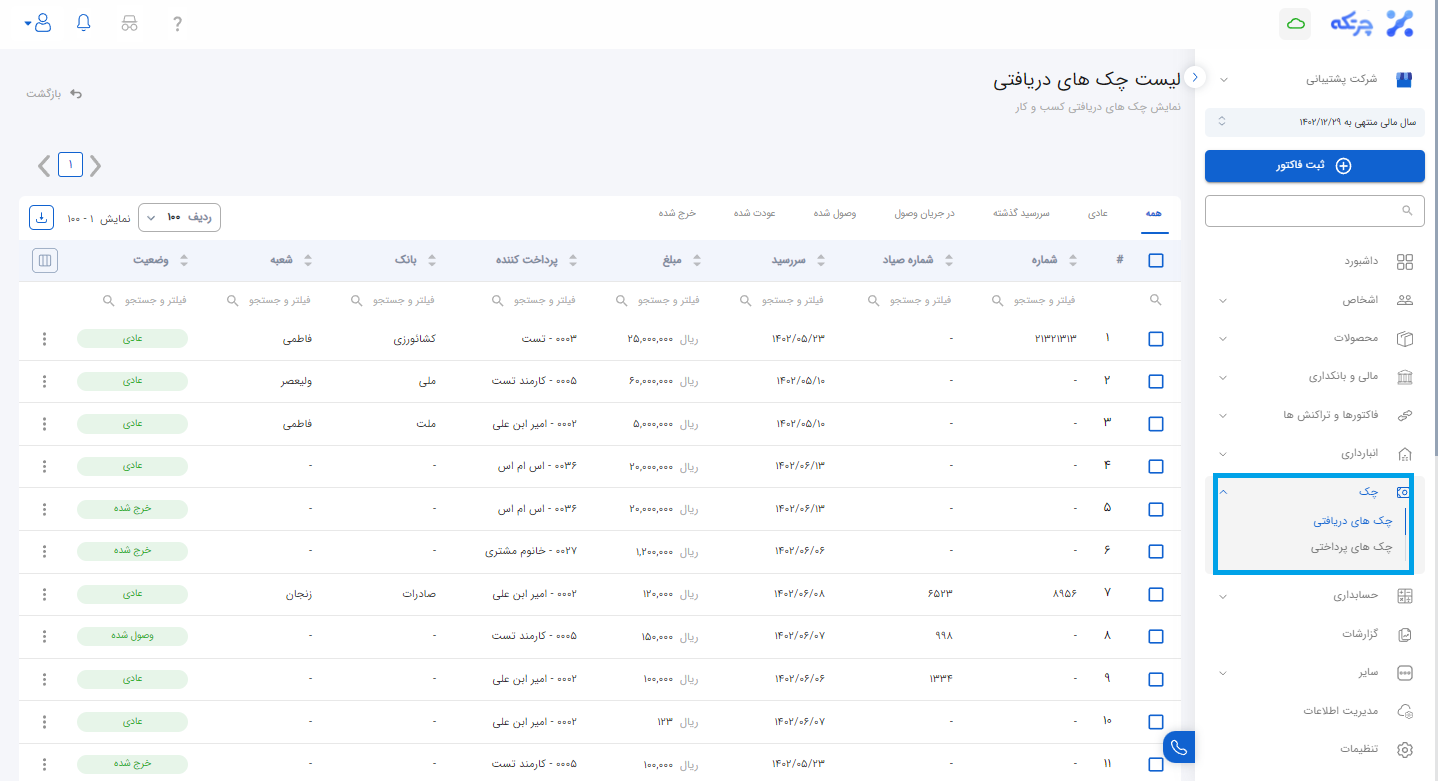1438x781 pixels.
Task: Click the notification bell icon
Action: [x=83, y=23]
